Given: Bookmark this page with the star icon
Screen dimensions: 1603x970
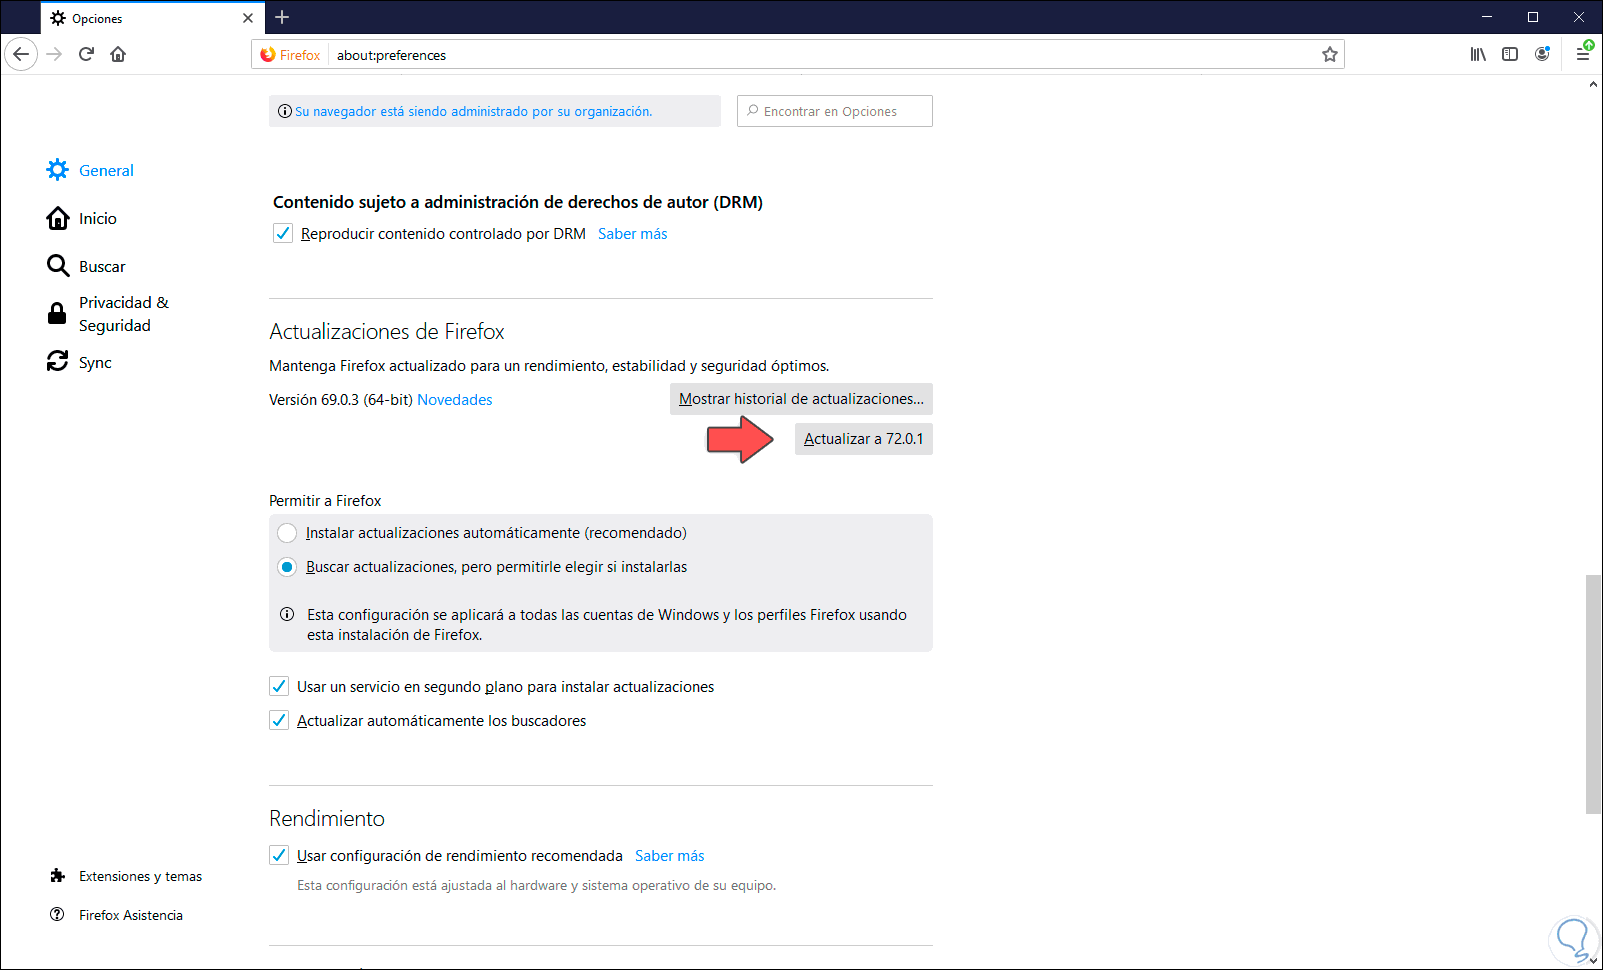Looking at the screenshot, I should tap(1329, 55).
